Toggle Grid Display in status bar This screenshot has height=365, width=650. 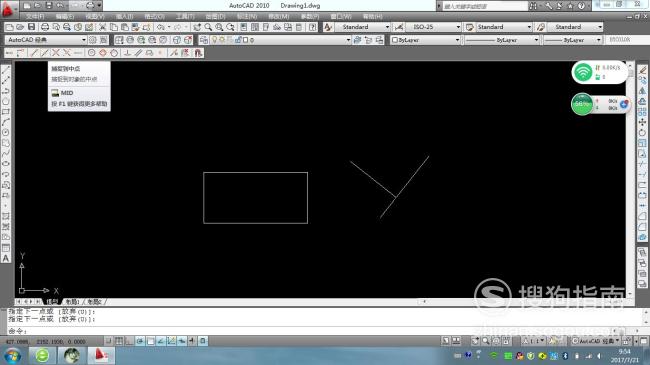[x=119, y=341]
